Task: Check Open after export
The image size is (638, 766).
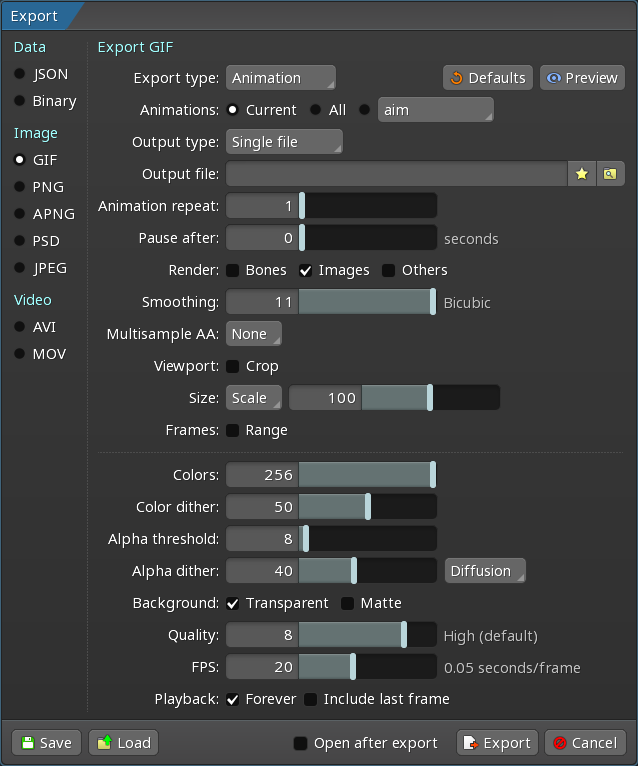Action: (300, 743)
